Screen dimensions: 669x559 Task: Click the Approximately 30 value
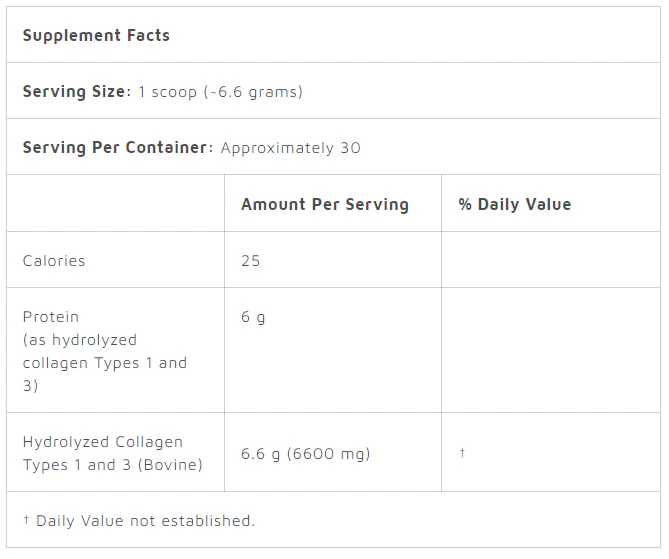click(291, 148)
